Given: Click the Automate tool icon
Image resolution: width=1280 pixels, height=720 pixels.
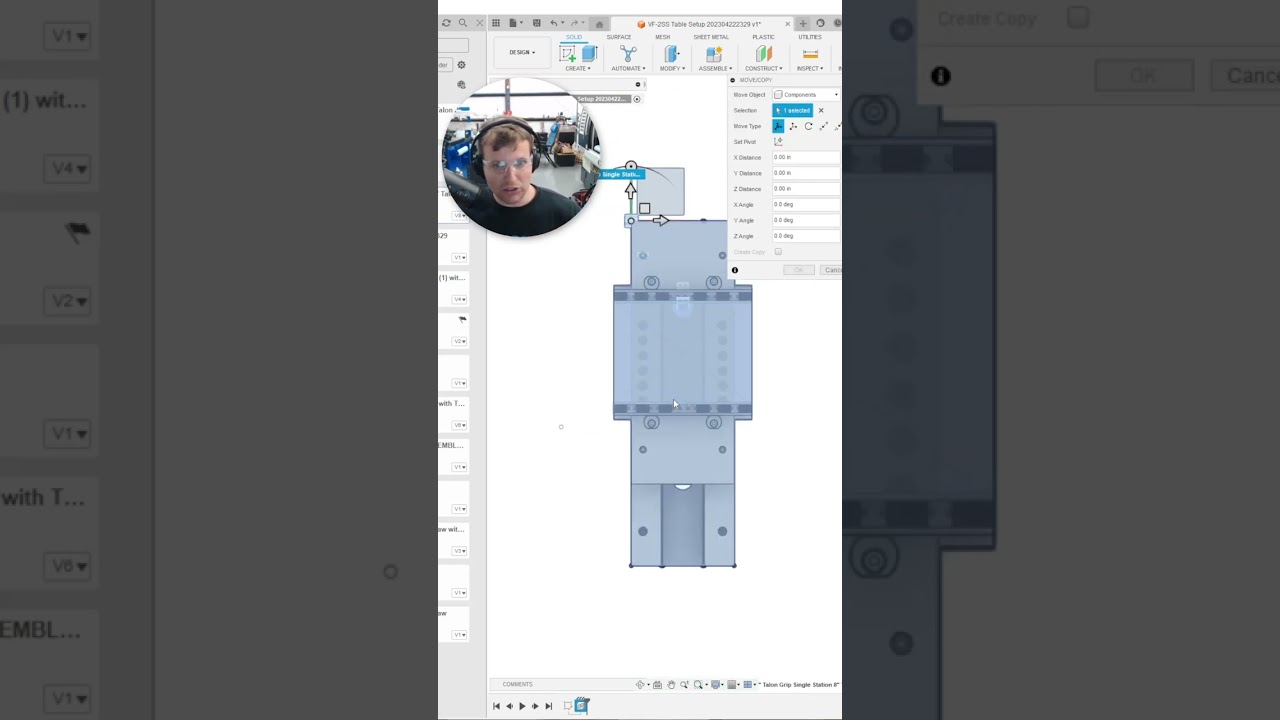Looking at the screenshot, I should tap(628, 53).
